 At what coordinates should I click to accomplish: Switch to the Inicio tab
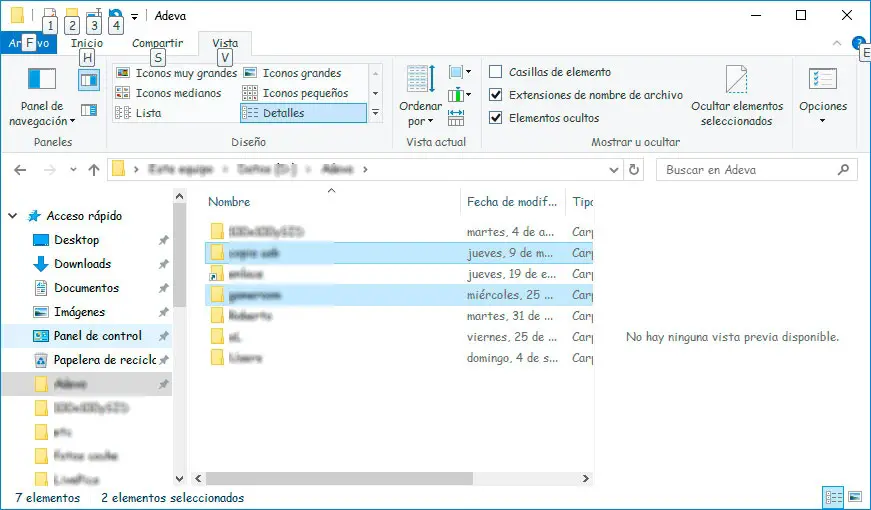87,43
